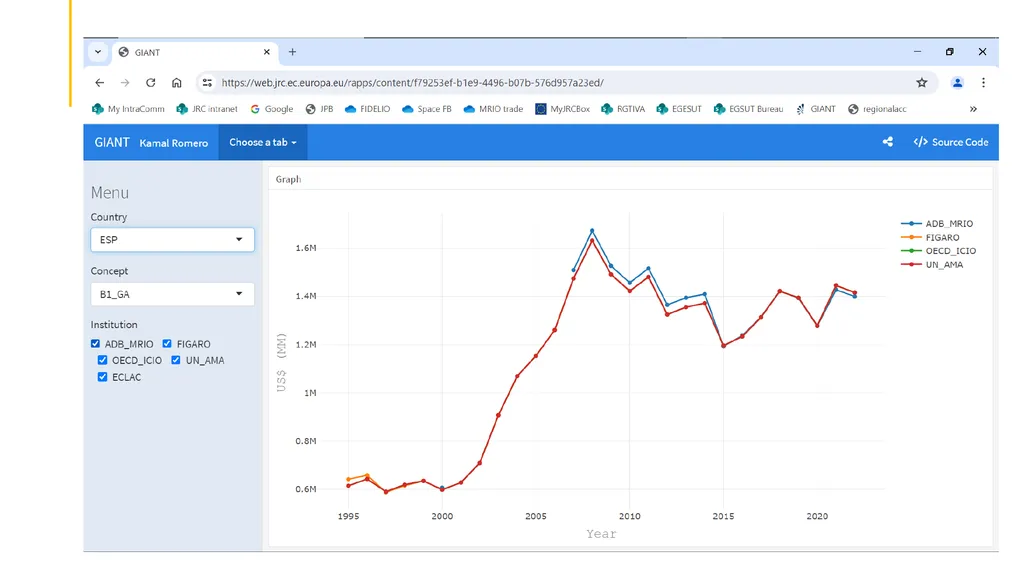Open FIDELIO bookmark
Viewport: 1024px width, 575px height.
(367, 109)
